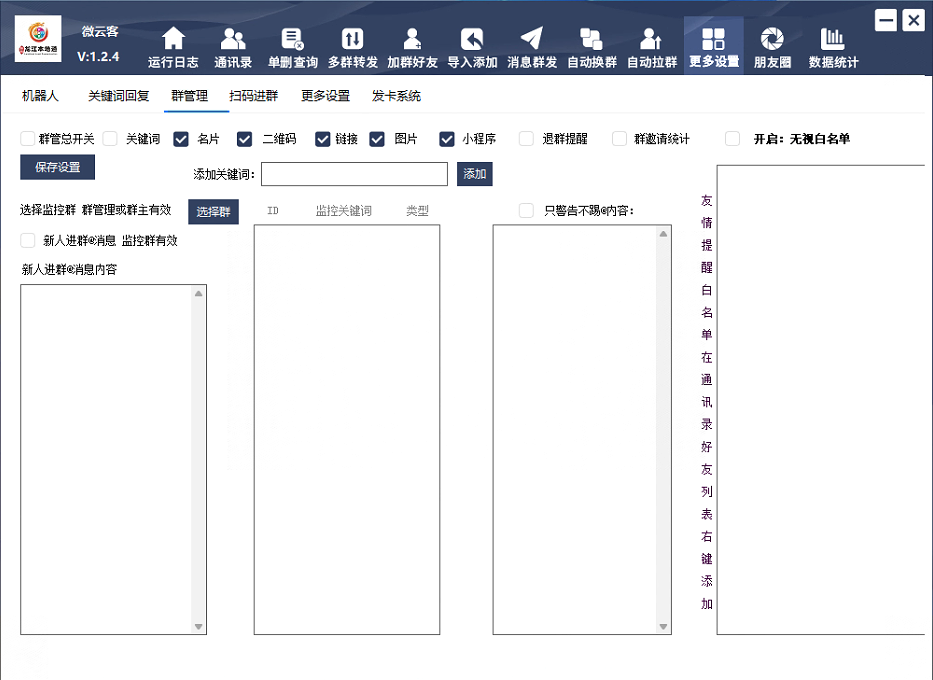Click inside the 添加关键词 input field
The width and height of the screenshot is (933, 680).
(x=354, y=173)
